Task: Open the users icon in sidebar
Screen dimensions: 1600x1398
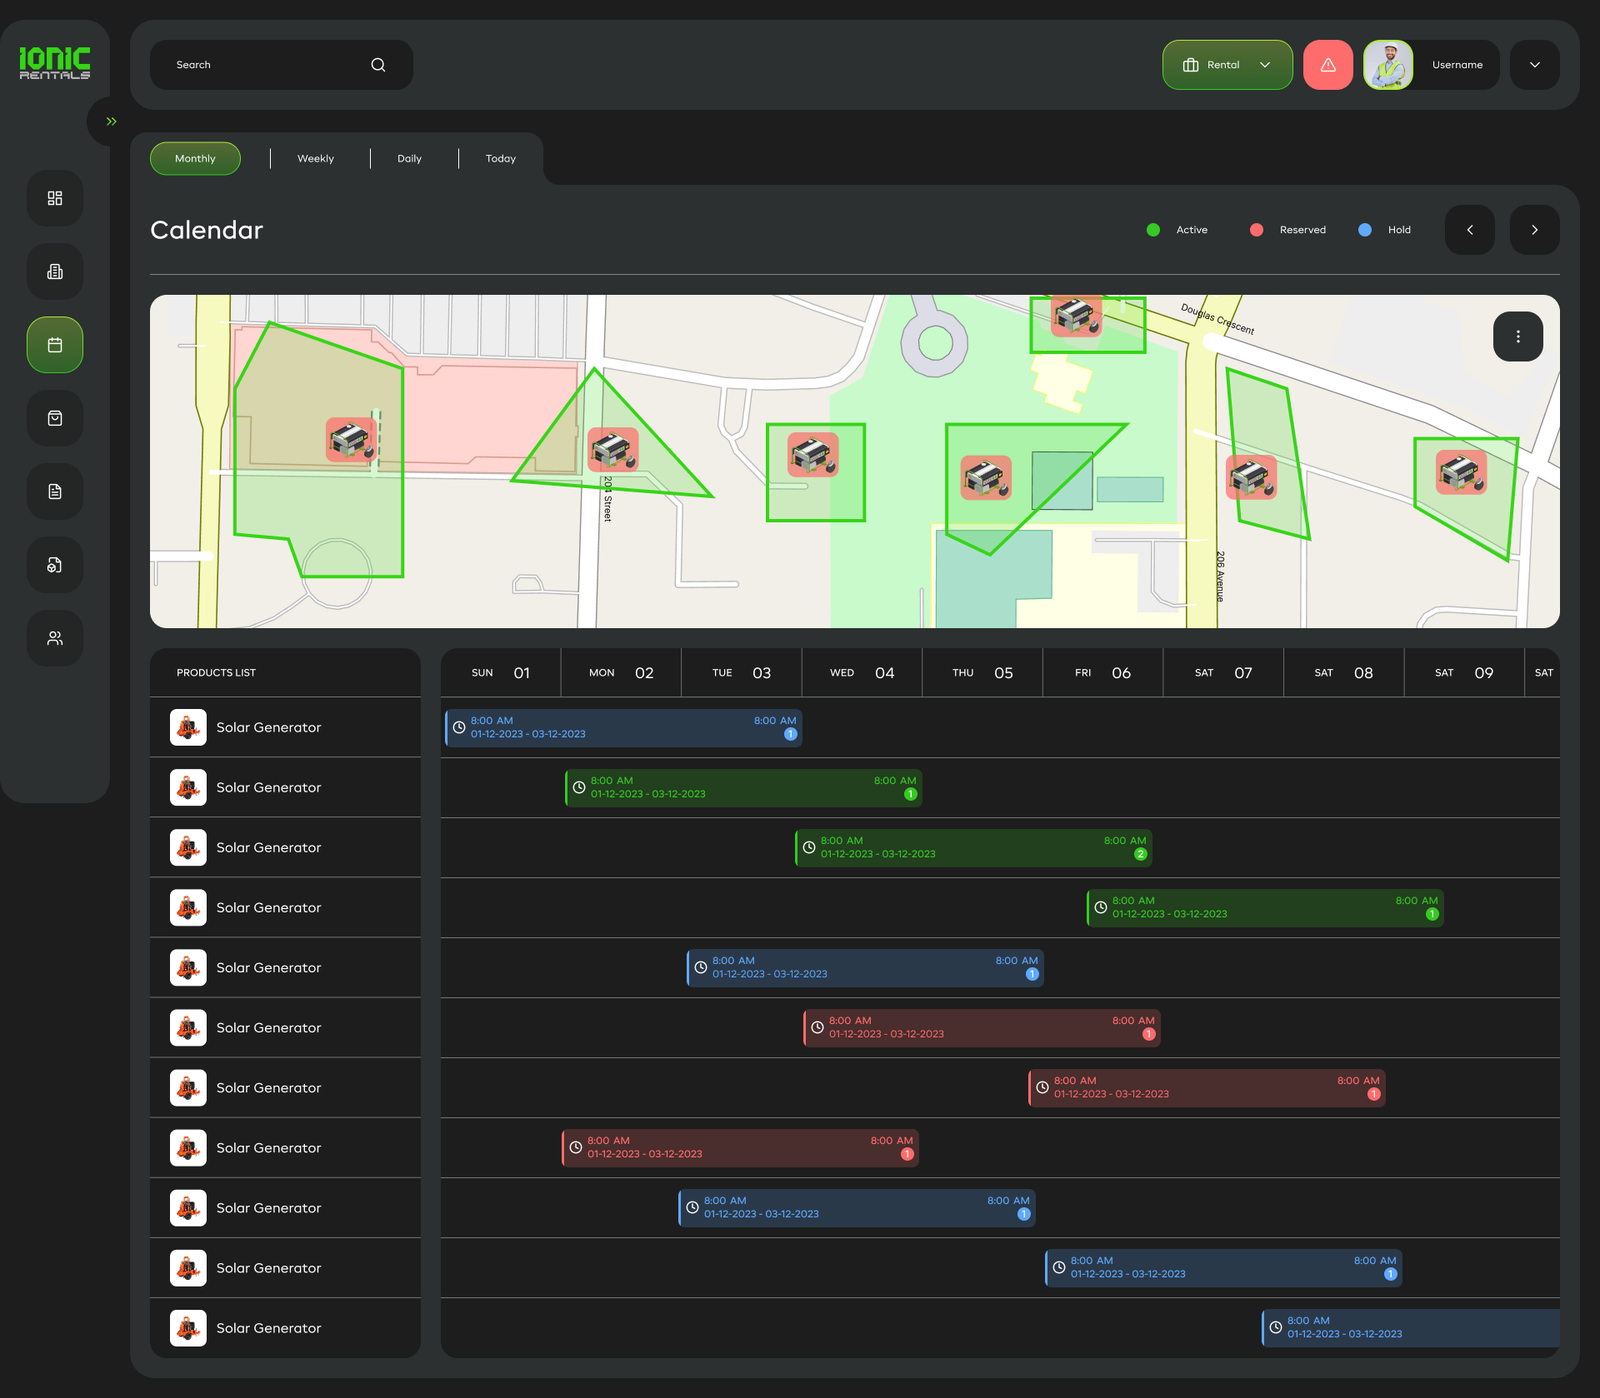Action: (x=55, y=638)
